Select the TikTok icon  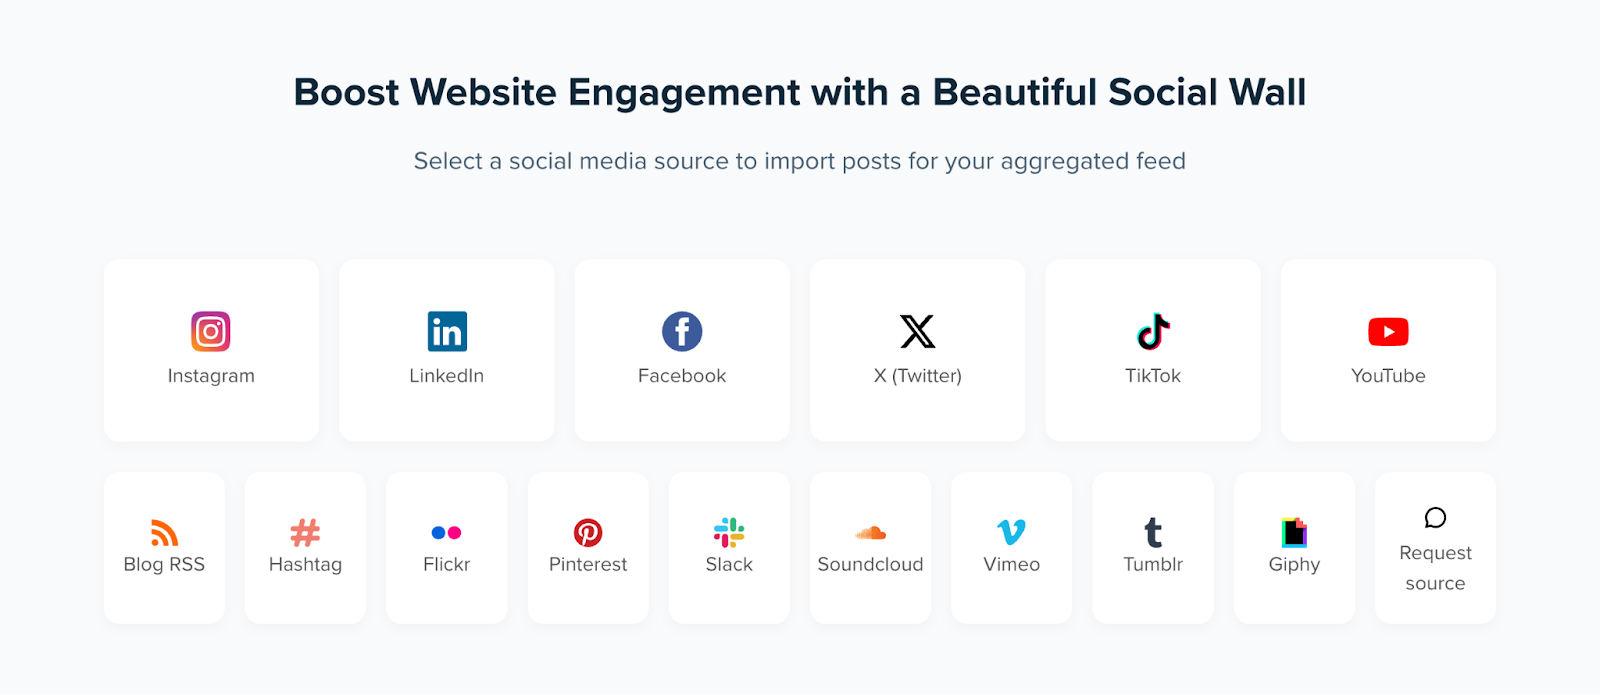click(x=1153, y=332)
